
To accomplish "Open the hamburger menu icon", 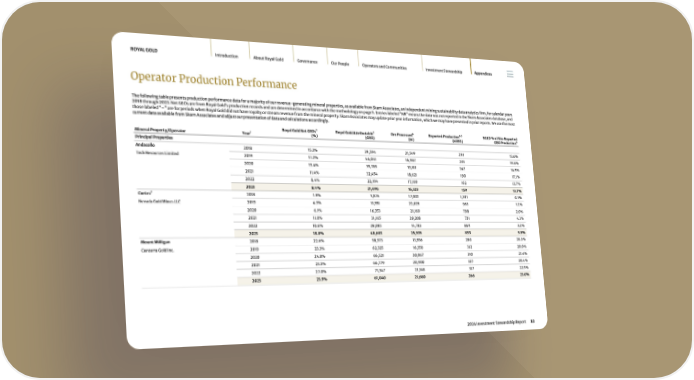I will [x=510, y=74].
